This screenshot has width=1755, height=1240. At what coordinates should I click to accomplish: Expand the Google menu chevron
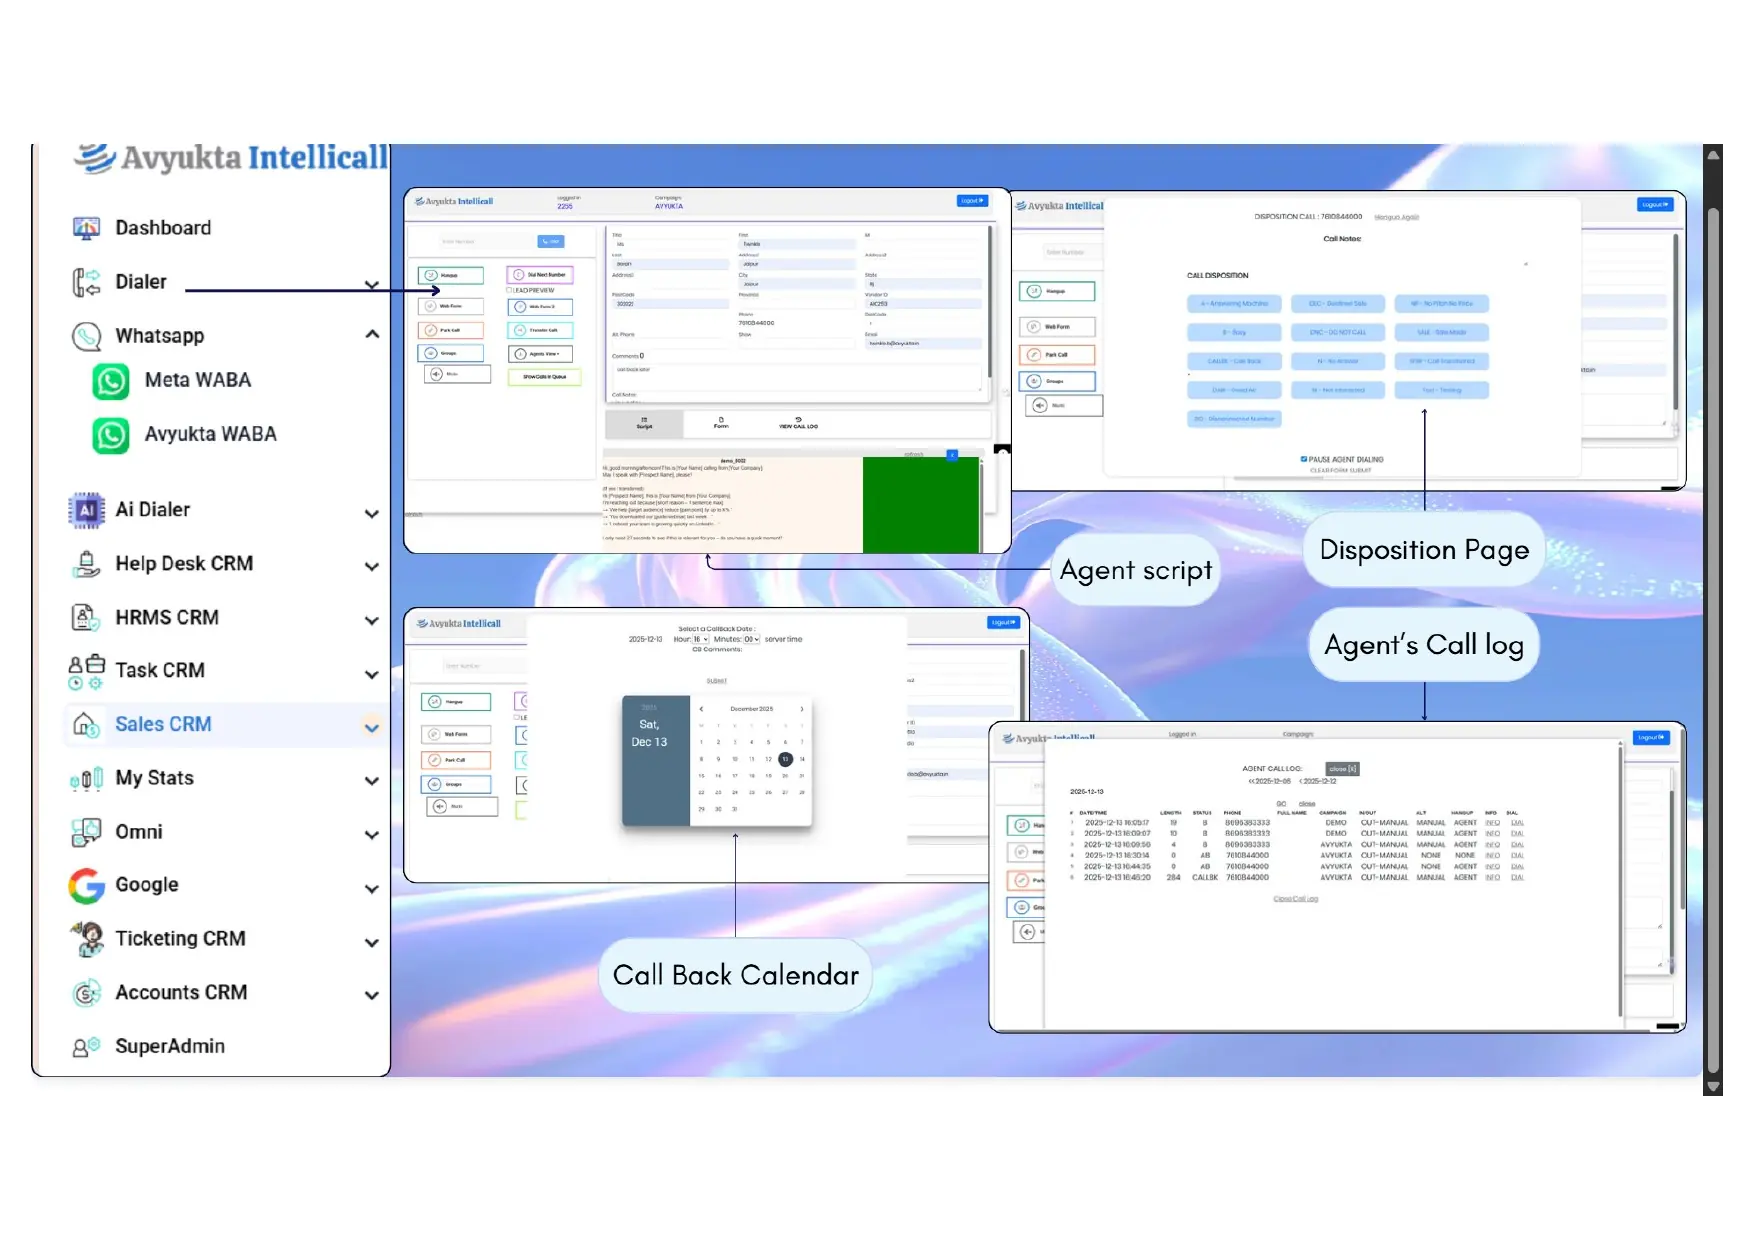[x=372, y=889]
